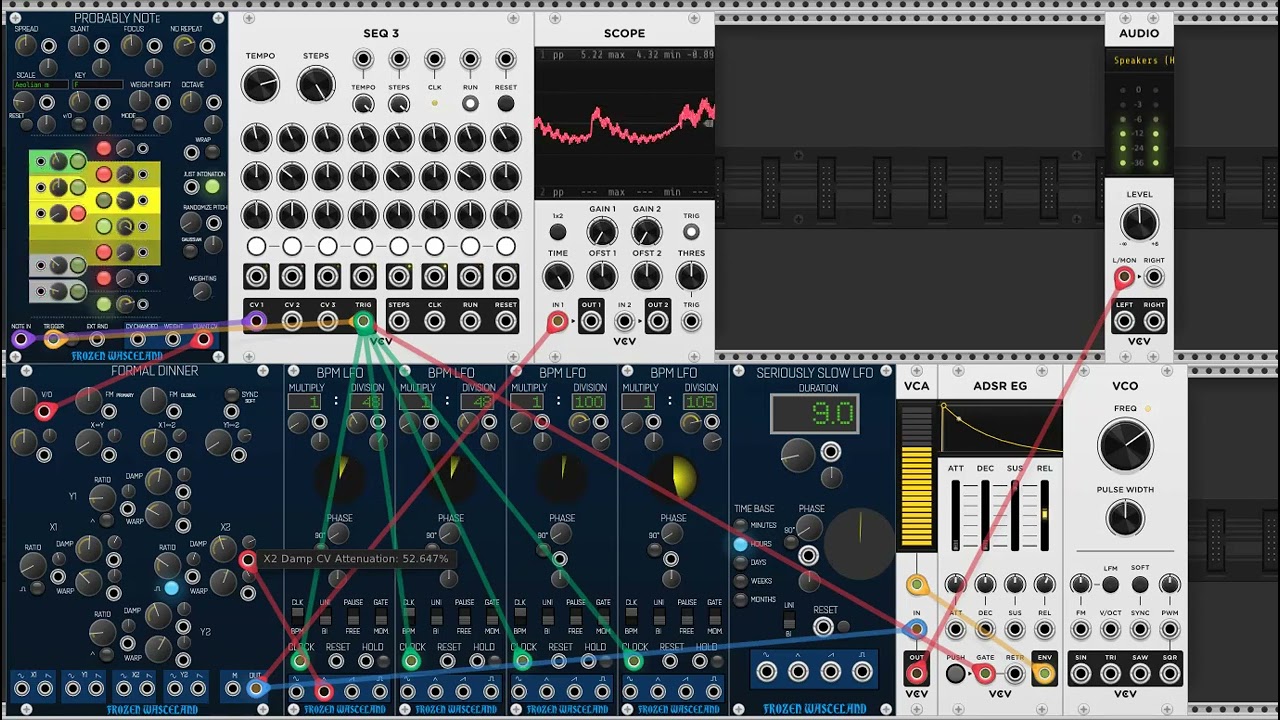1280x720 pixels.
Task: Flip the GATE/MOM switch on the 105 LFO
Action: click(x=715, y=617)
